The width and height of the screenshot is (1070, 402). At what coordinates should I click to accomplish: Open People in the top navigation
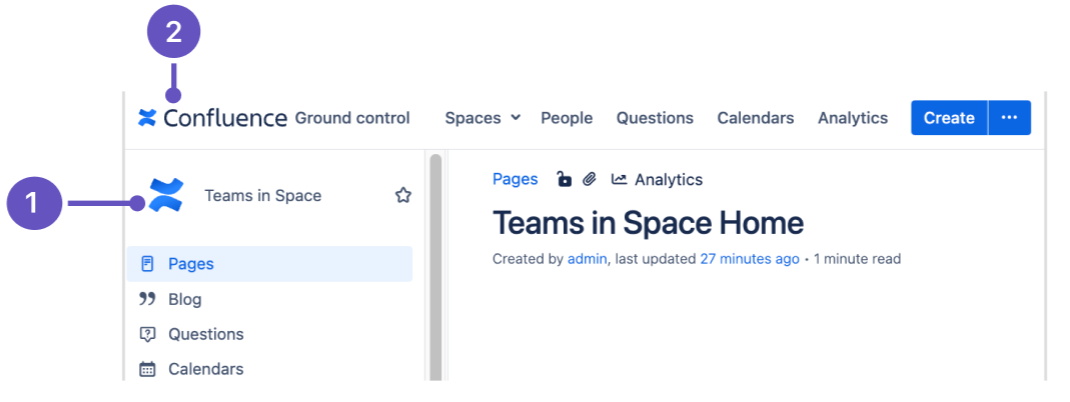[566, 118]
